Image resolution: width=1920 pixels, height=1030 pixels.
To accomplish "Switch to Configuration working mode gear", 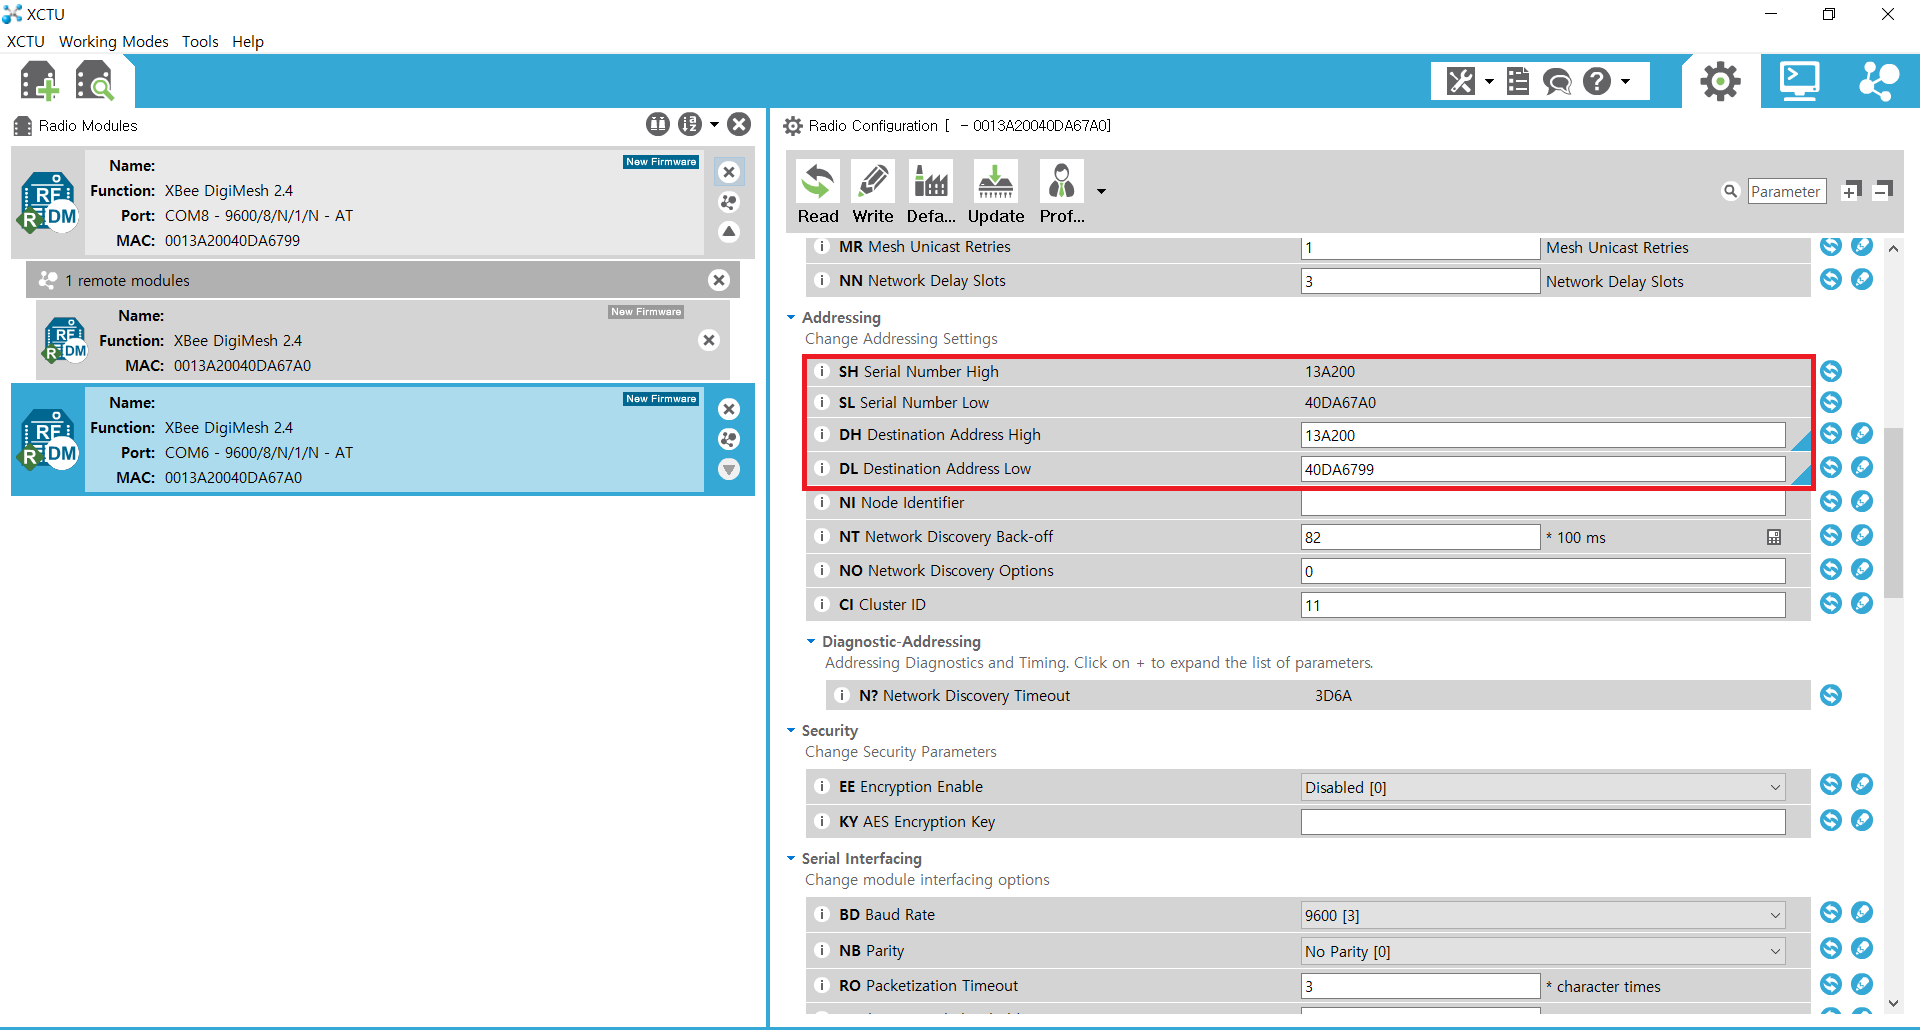I will click(1720, 81).
